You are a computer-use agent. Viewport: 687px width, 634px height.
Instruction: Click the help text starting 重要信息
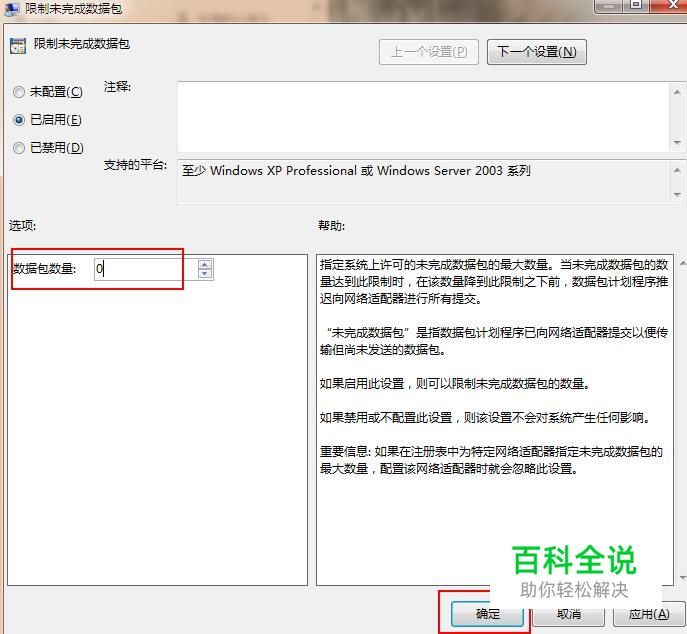[491, 460]
